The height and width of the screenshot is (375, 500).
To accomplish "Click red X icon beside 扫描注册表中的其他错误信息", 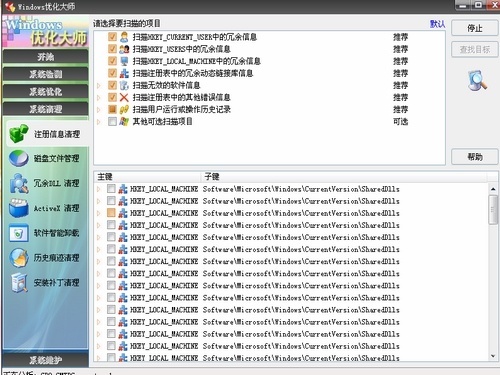I will click(124, 97).
